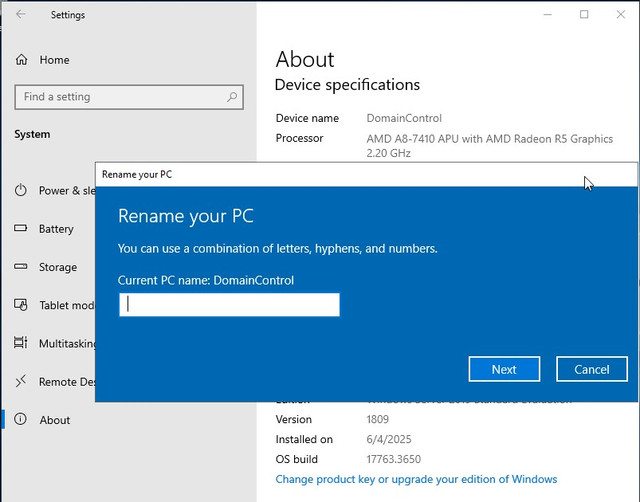Viewport: 640px width, 502px height.
Task: Open the Change product key link
Action: [416, 479]
